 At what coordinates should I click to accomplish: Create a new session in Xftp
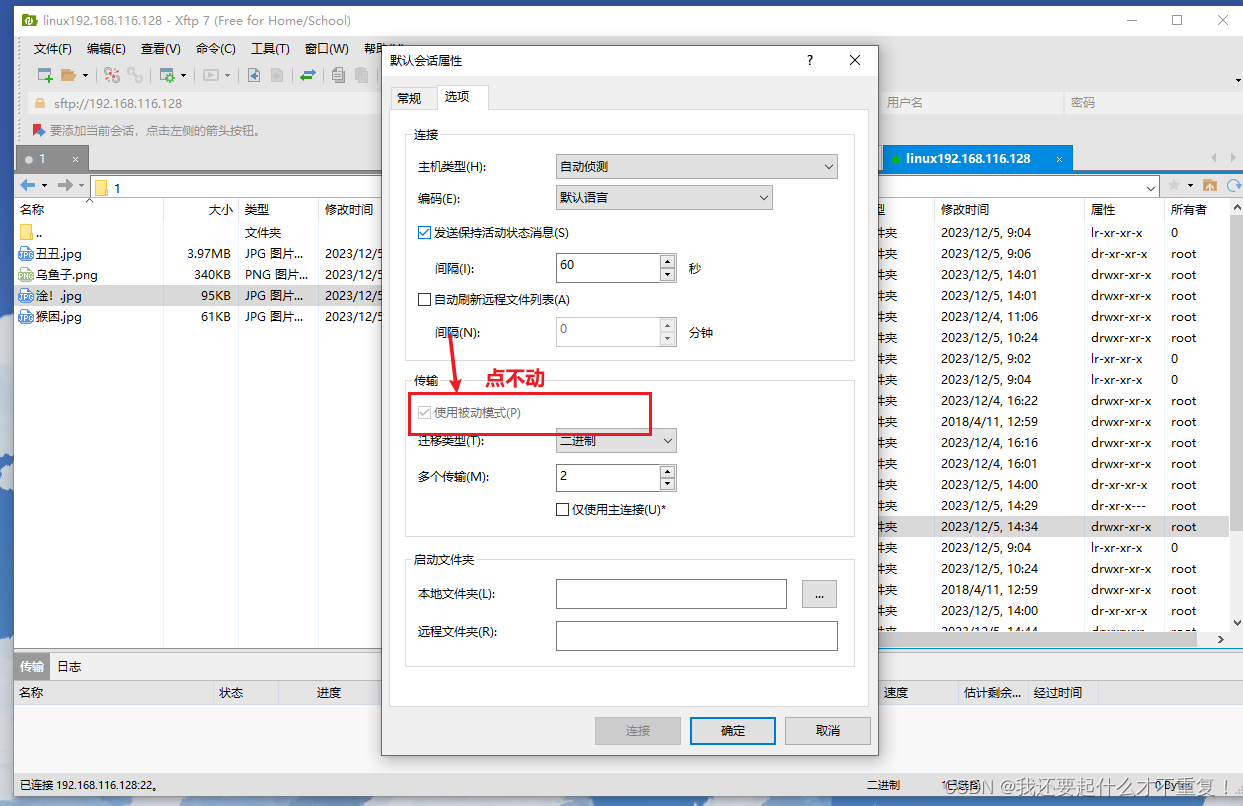(x=43, y=74)
